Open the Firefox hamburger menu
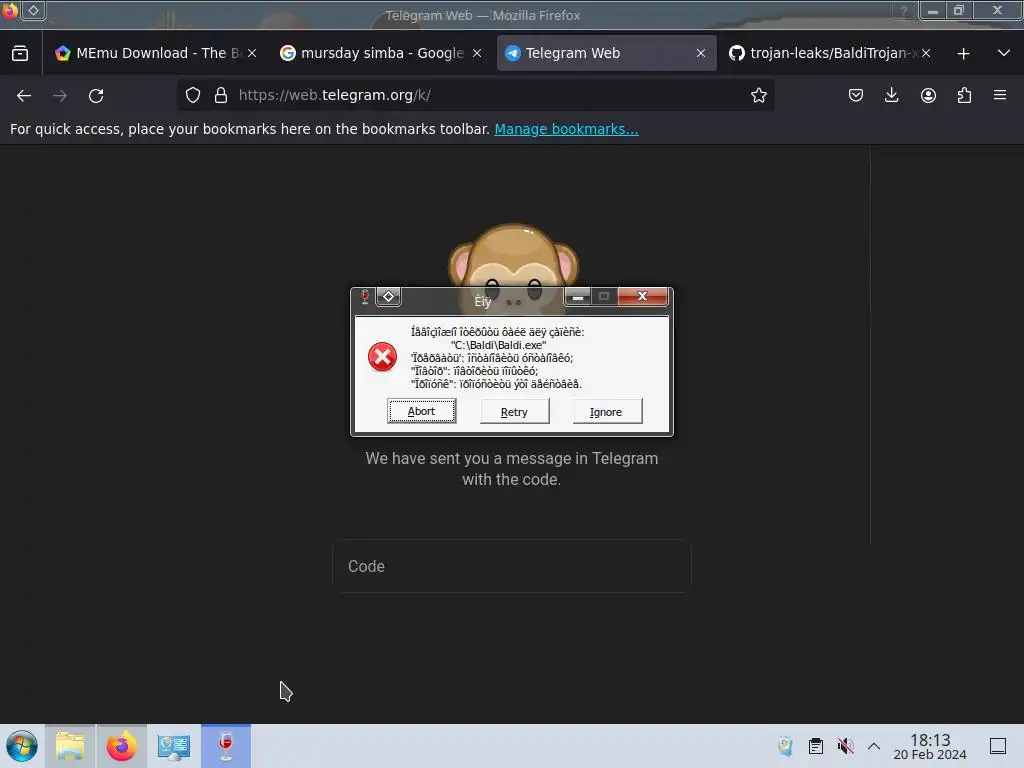 click(1000, 95)
